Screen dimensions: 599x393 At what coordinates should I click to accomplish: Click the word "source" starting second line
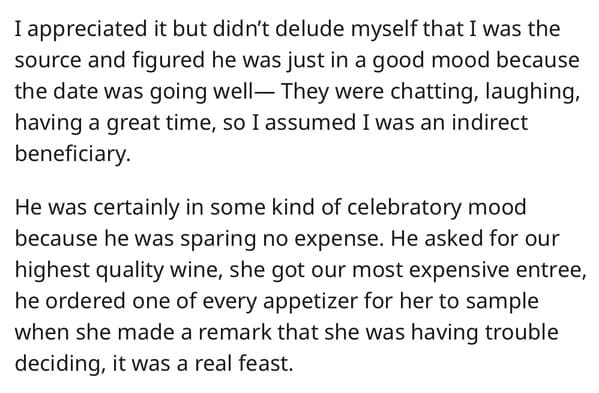(x=49, y=60)
